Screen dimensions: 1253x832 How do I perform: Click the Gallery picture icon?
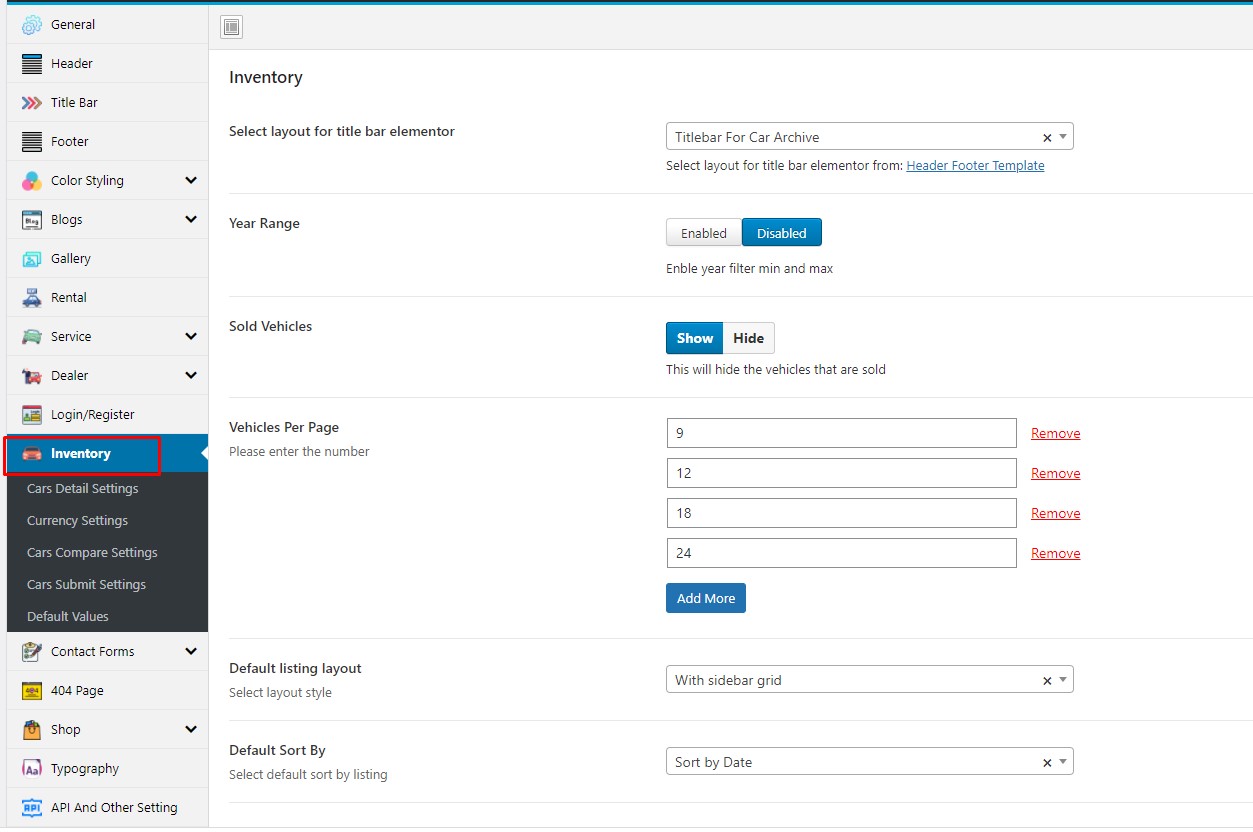click(32, 259)
